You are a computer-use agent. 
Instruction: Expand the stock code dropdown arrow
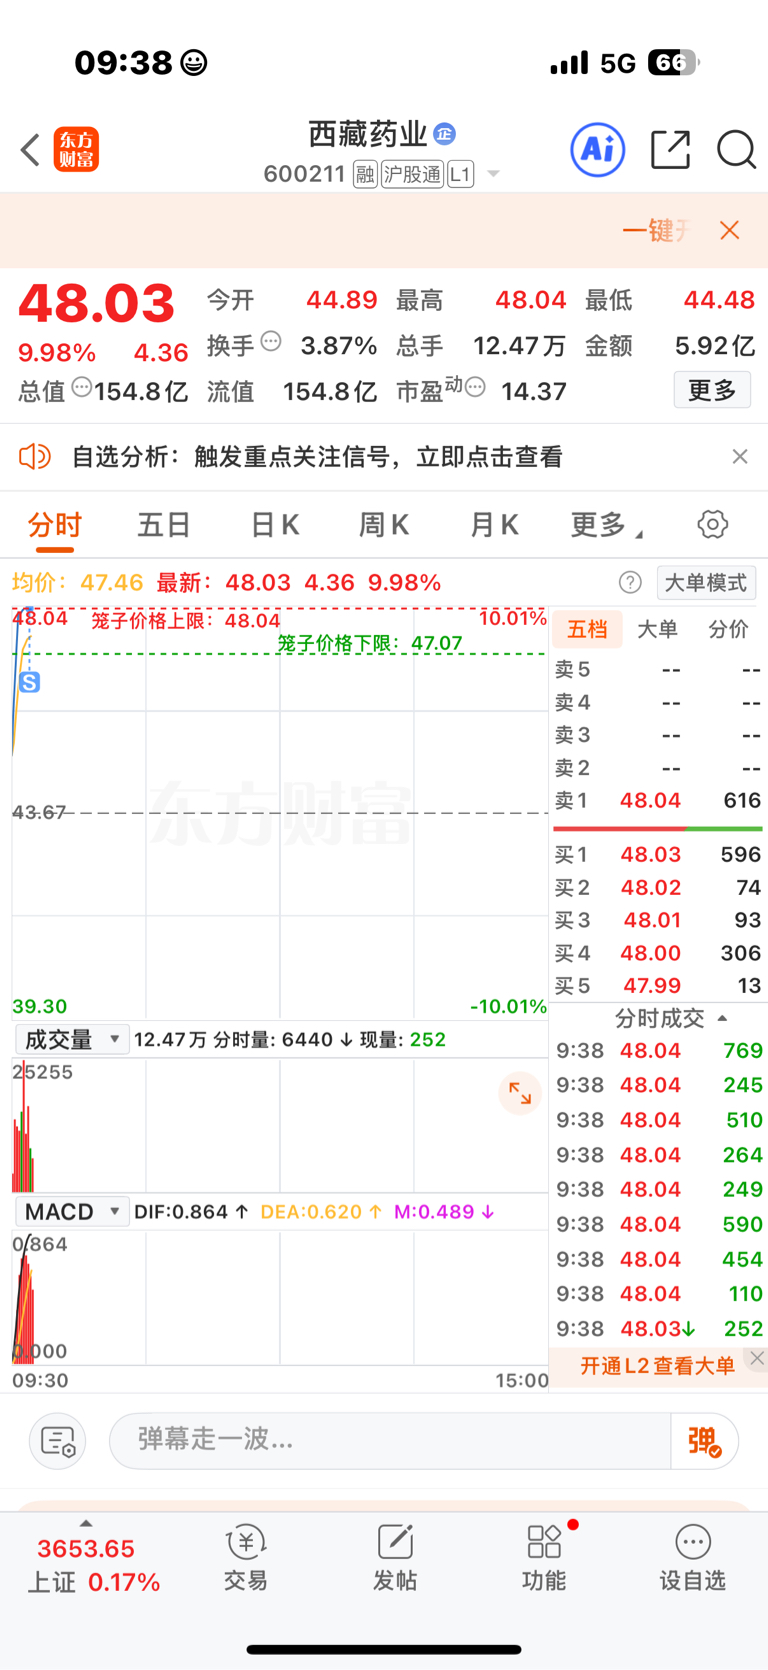[493, 174]
